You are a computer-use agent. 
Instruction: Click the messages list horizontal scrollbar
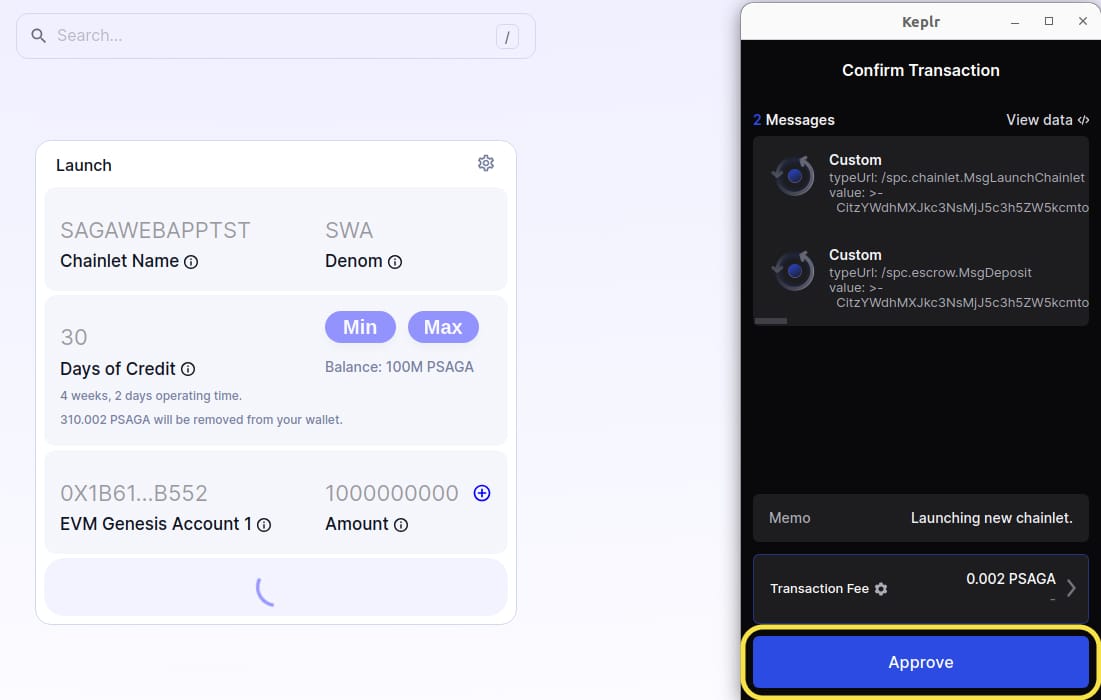pyautogui.click(x=771, y=321)
